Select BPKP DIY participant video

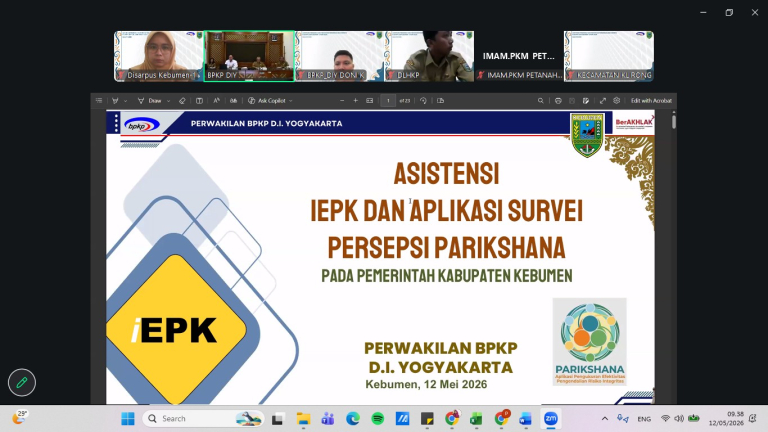point(249,56)
